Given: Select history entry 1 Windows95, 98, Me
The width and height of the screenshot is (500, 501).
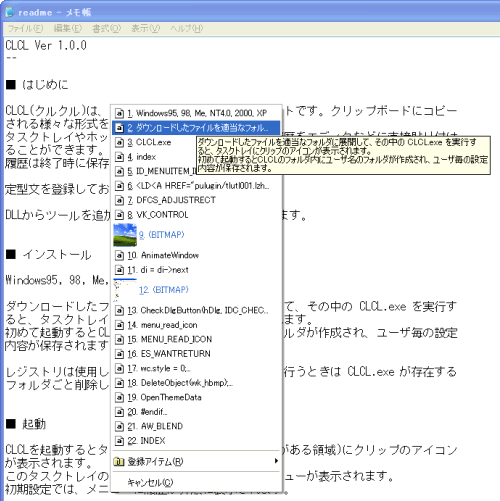Looking at the screenshot, I should pos(197,113).
